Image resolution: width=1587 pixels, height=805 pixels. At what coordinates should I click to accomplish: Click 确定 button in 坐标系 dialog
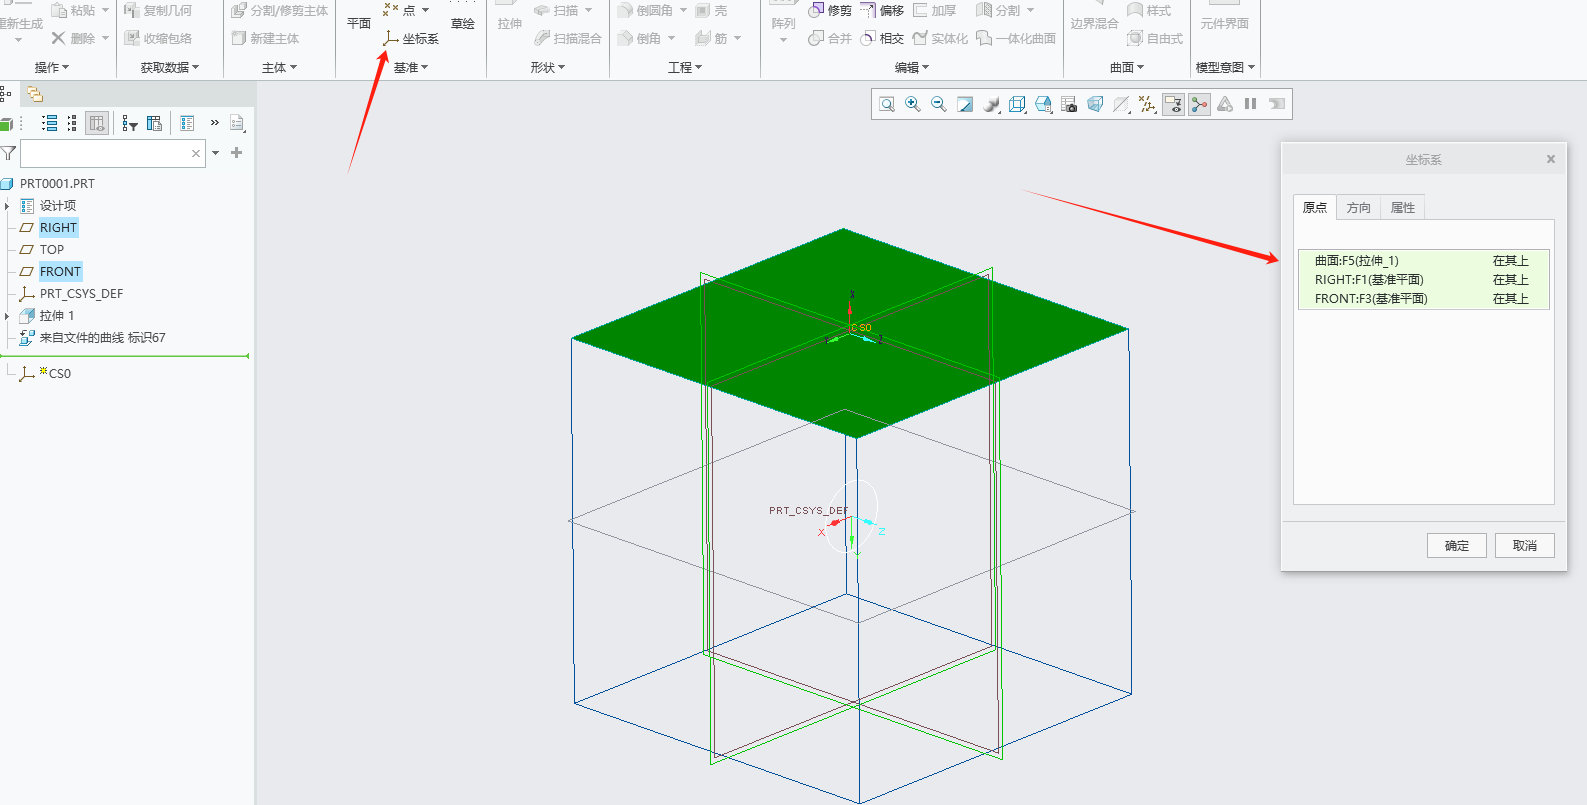coord(1457,546)
